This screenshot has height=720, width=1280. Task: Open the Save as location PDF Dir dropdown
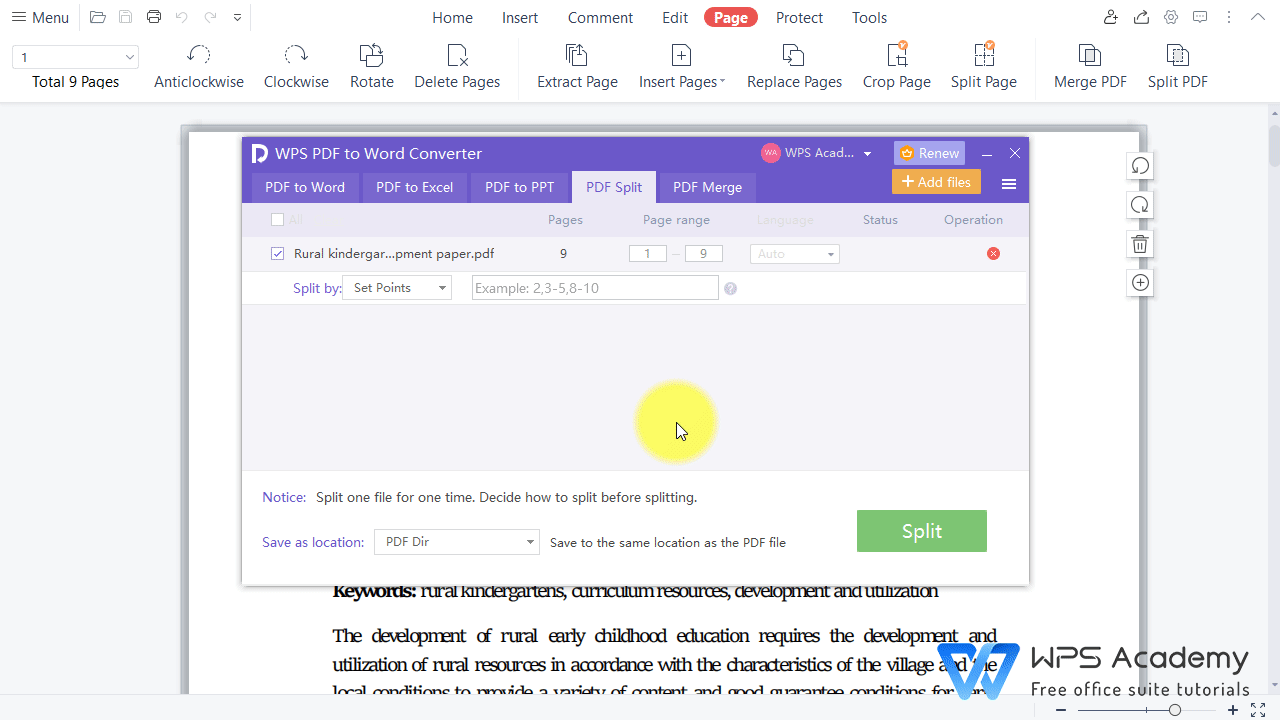point(456,541)
